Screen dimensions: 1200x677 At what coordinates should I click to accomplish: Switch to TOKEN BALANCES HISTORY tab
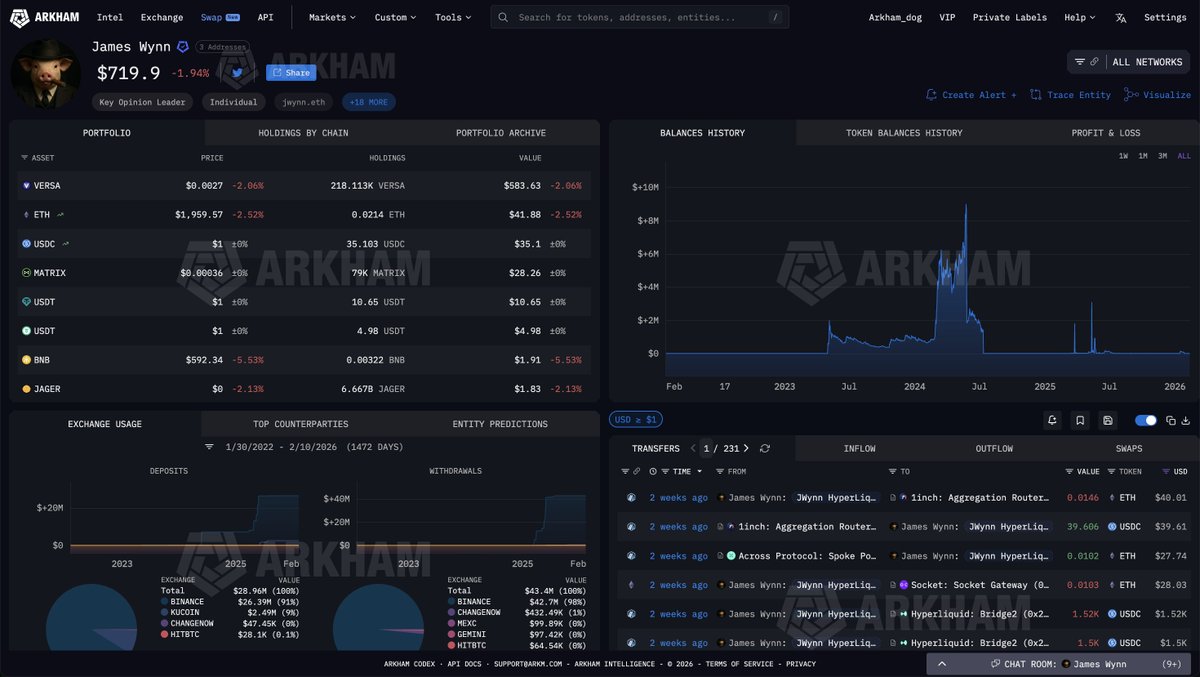904,133
